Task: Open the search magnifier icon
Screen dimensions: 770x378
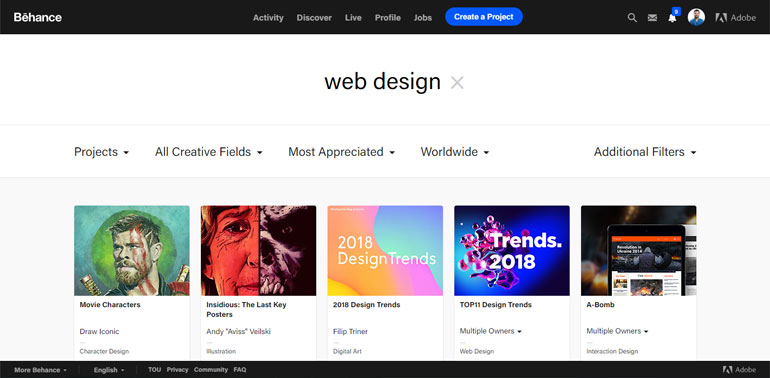Action: click(632, 18)
